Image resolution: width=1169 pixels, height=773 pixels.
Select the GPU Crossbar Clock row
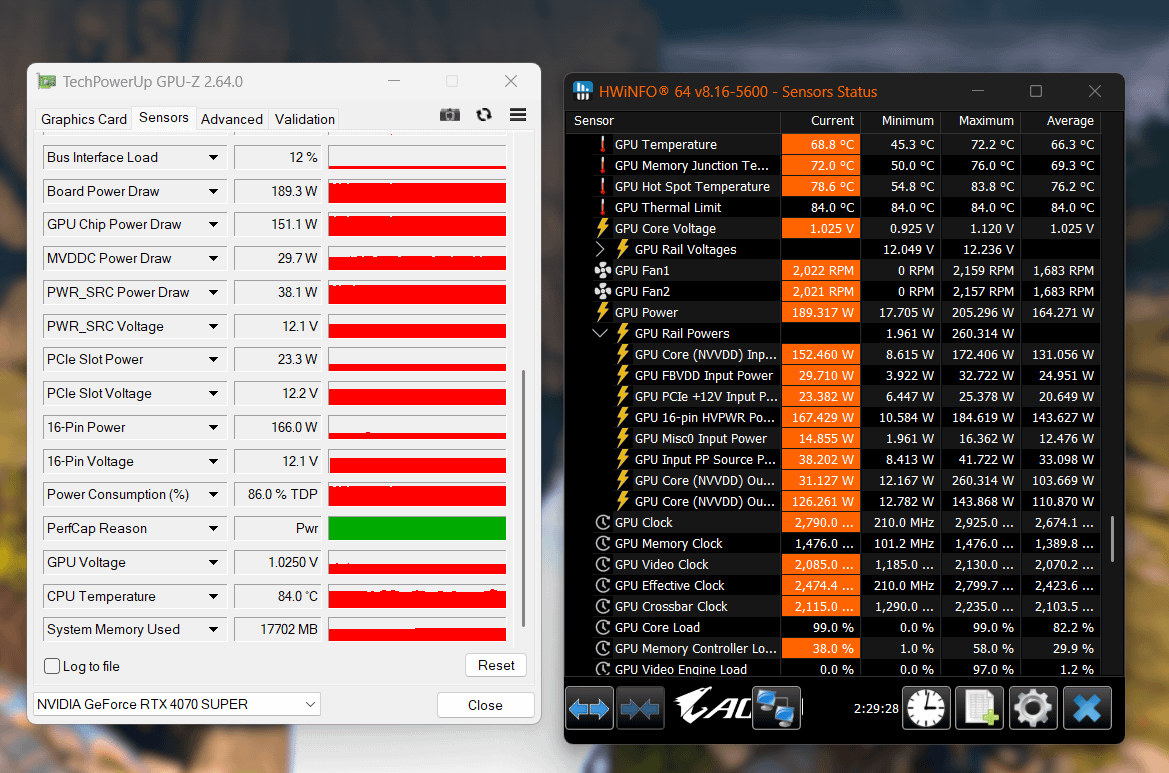click(x=834, y=607)
